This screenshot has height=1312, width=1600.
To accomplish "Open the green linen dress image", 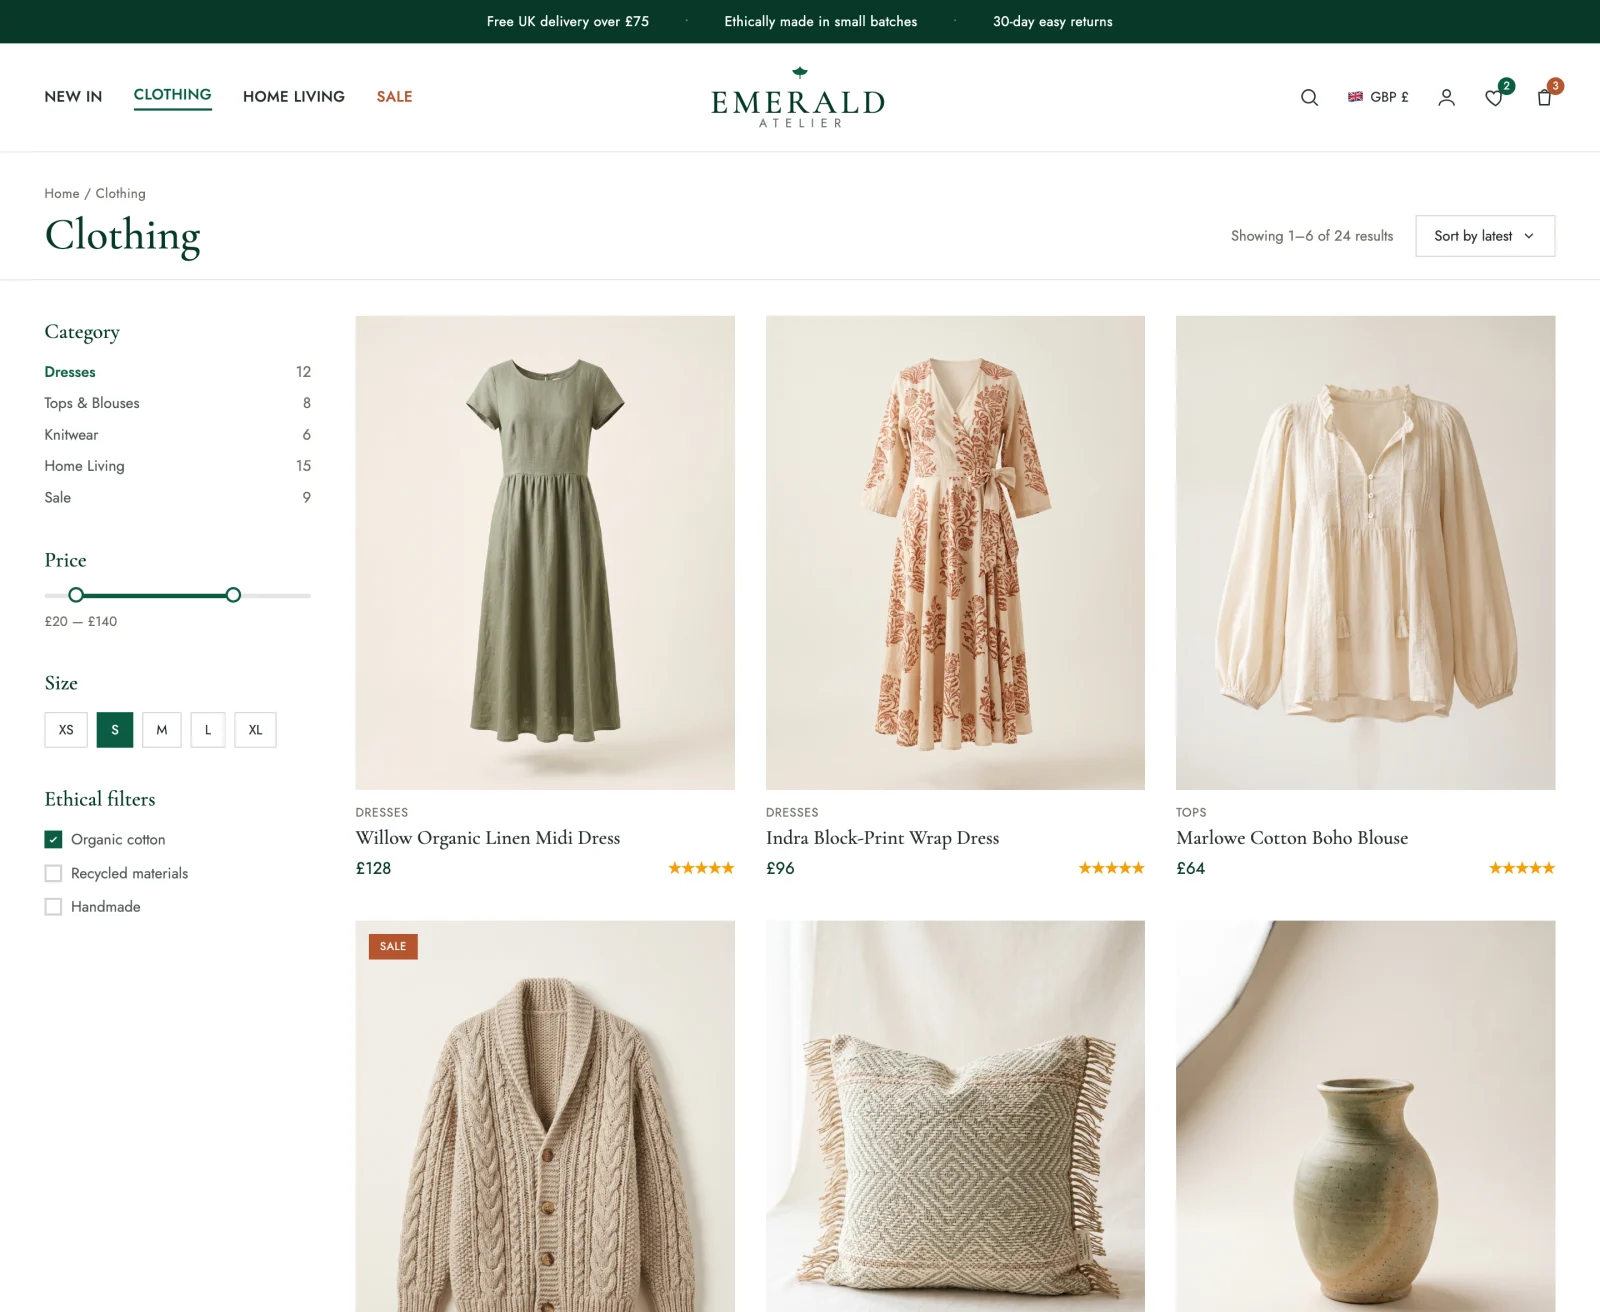I will [x=545, y=553].
